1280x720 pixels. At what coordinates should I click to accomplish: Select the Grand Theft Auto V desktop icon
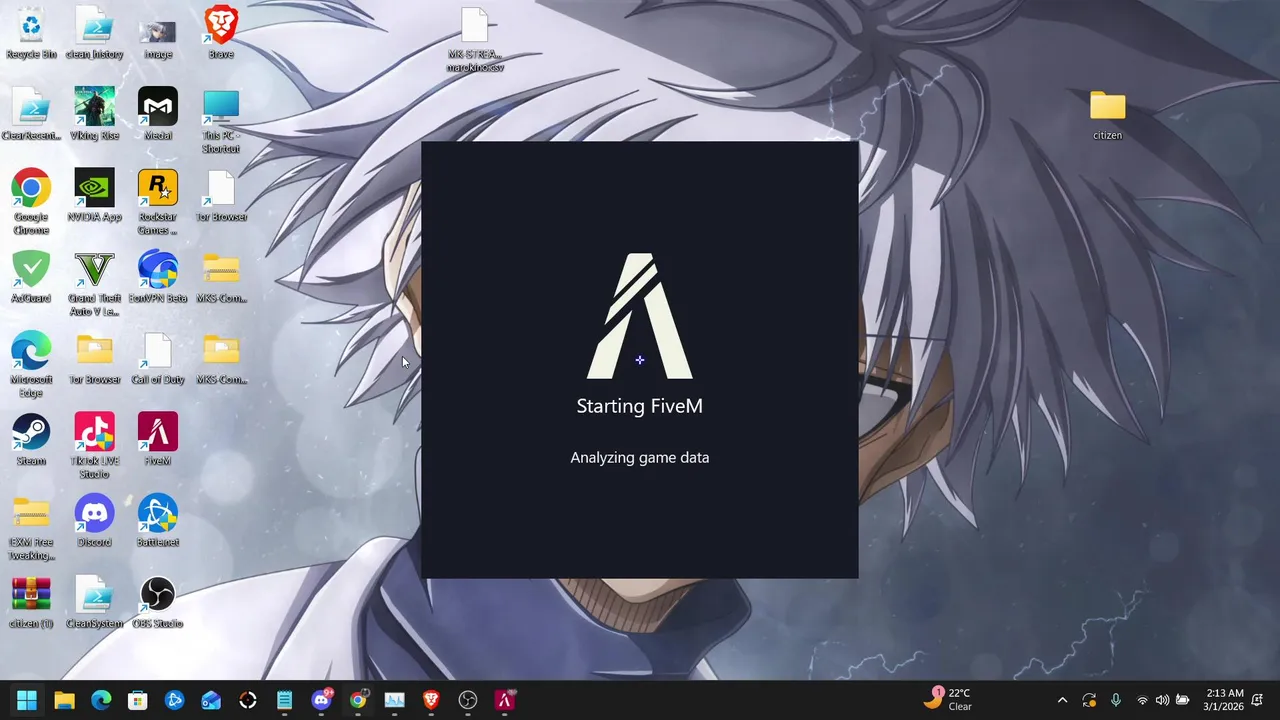point(94,284)
